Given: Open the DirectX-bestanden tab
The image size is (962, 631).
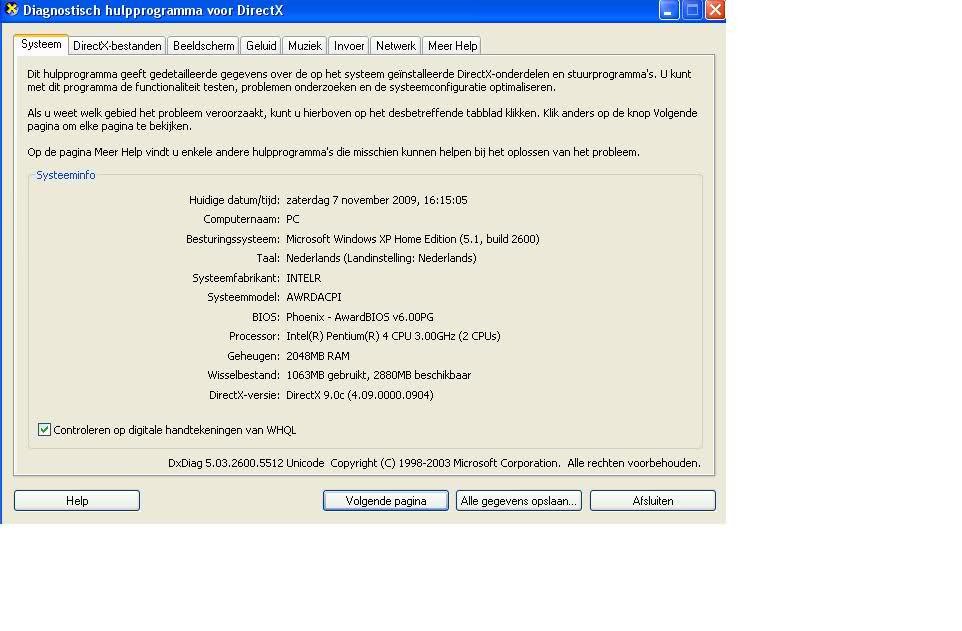Looking at the screenshot, I should 117,46.
